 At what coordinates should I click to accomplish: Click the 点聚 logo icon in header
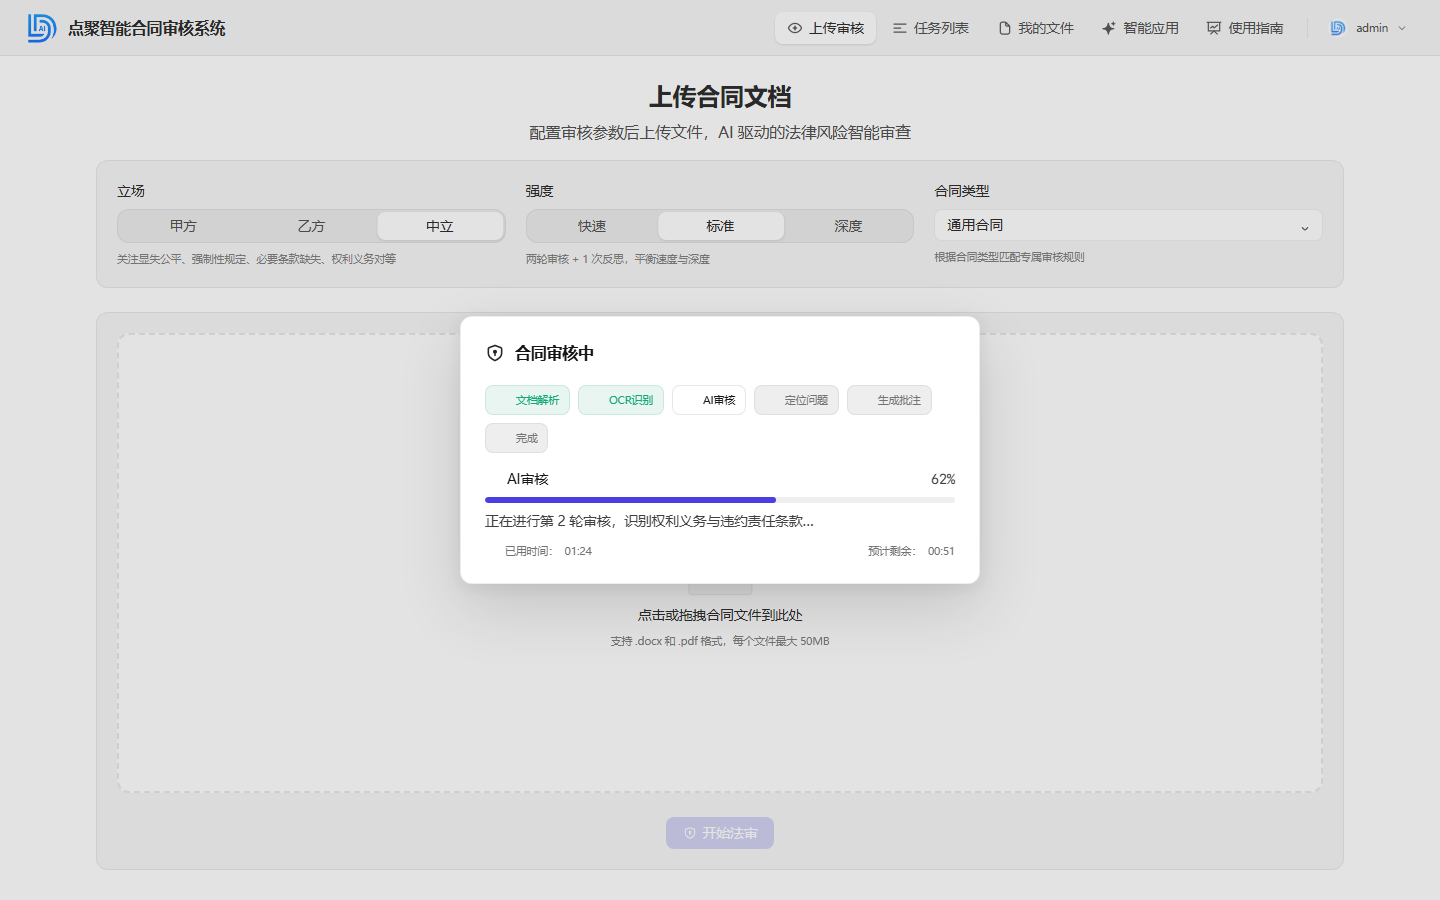(41, 28)
